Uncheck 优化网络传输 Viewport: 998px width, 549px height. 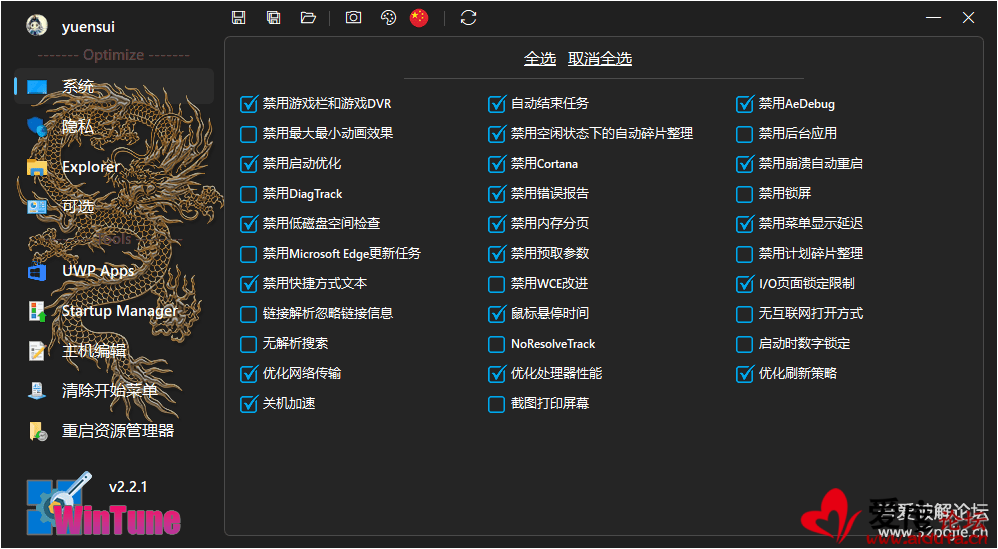pos(248,373)
